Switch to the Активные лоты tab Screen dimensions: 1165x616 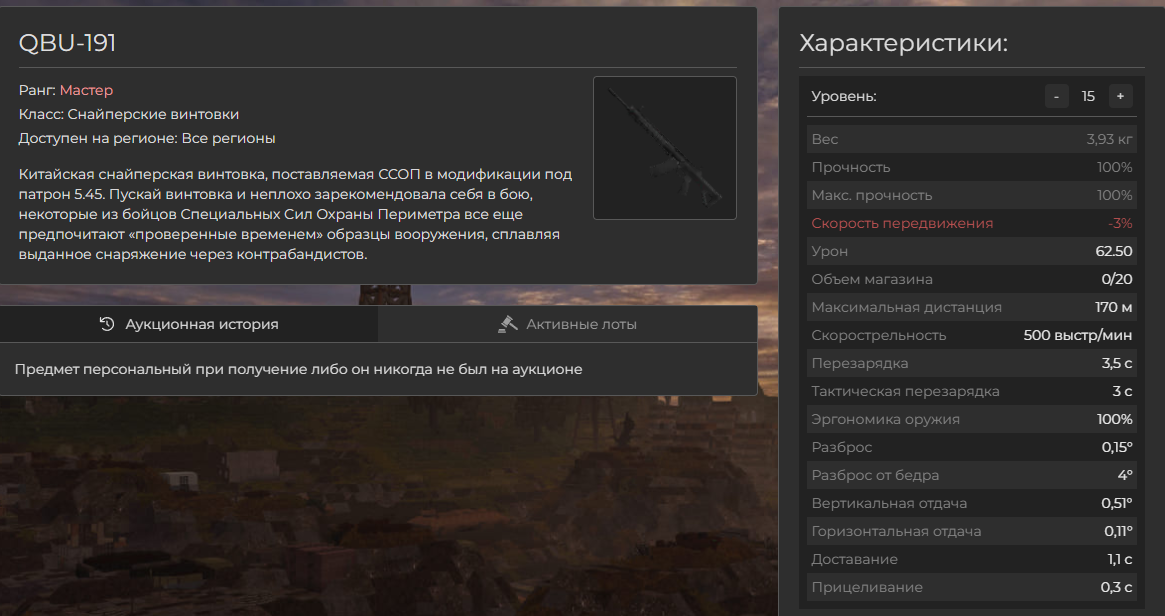coord(568,324)
